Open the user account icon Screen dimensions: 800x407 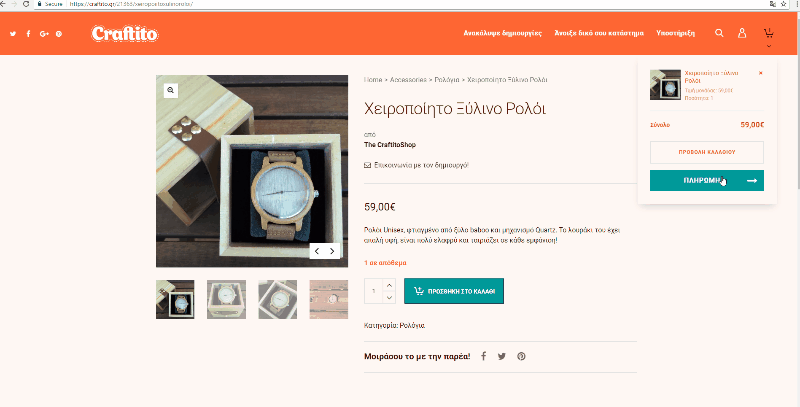pos(742,33)
